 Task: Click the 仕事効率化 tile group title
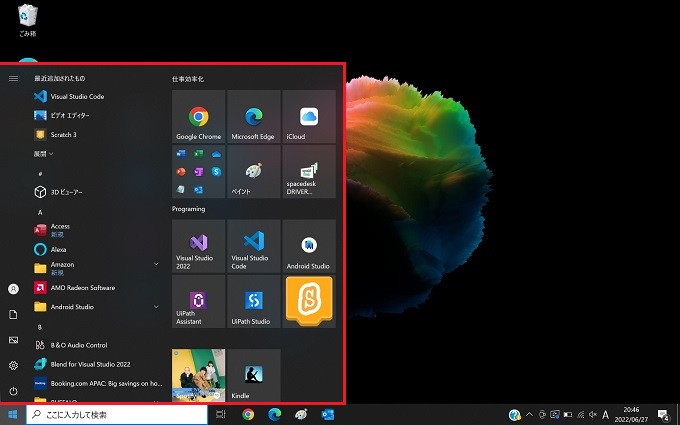188,79
